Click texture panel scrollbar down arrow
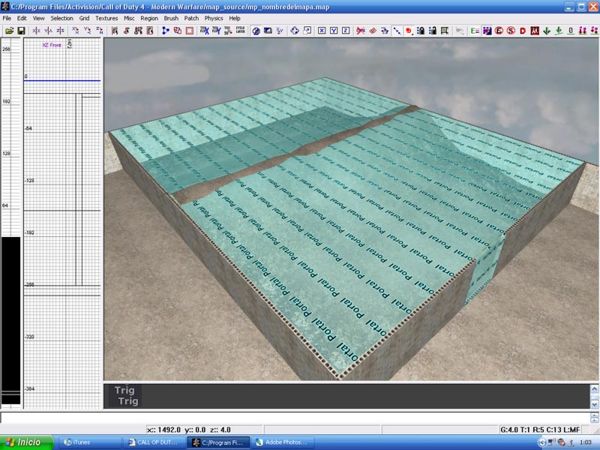The width and height of the screenshot is (600, 450). (594, 404)
